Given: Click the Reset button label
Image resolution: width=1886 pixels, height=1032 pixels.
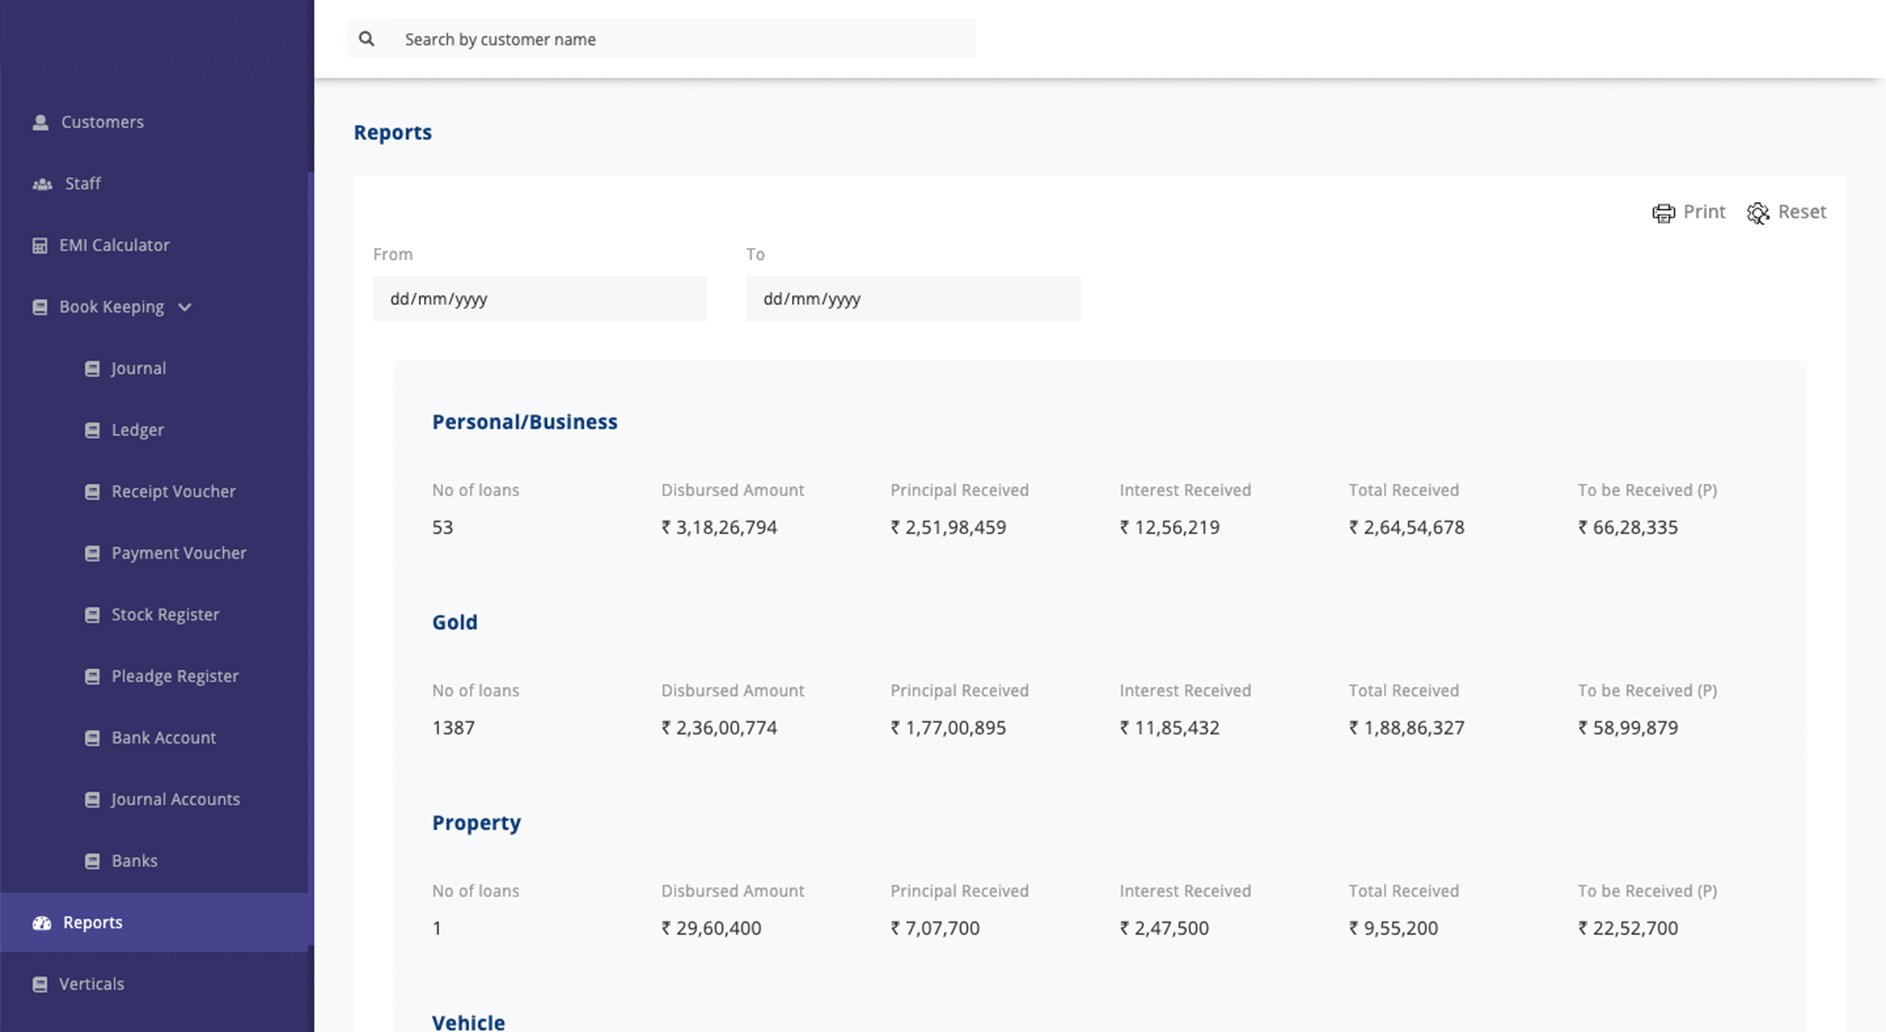Looking at the screenshot, I should coord(1802,212).
